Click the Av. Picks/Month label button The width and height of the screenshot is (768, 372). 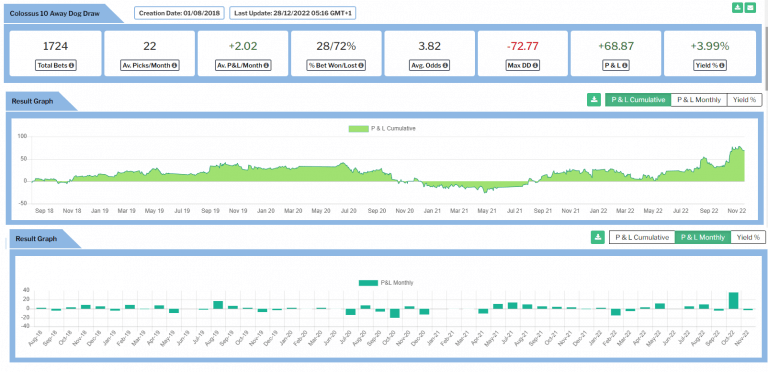click(x=150, y=65)
